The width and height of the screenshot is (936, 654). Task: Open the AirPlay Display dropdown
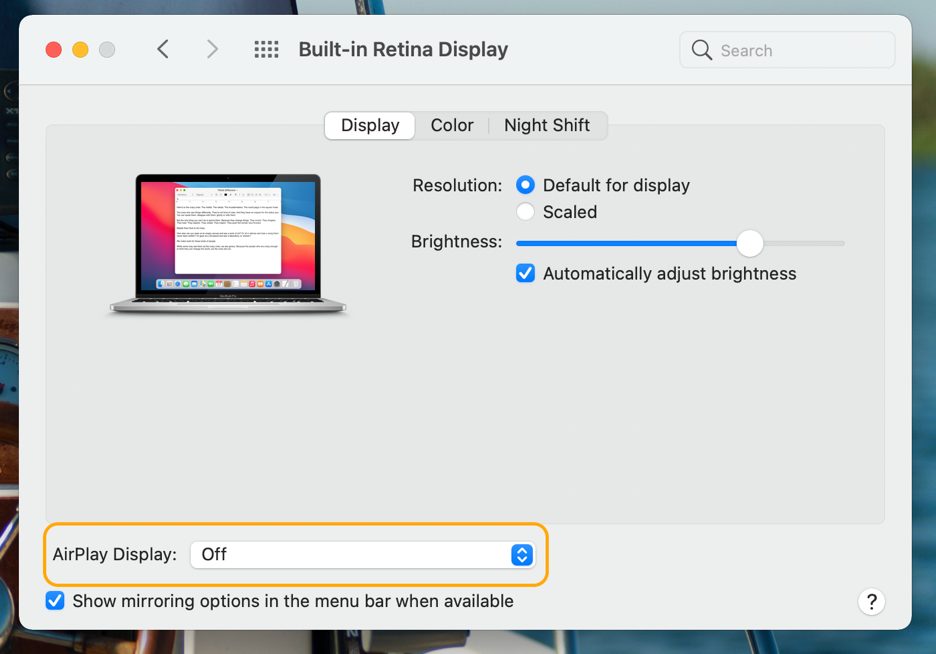click(362, 554)
